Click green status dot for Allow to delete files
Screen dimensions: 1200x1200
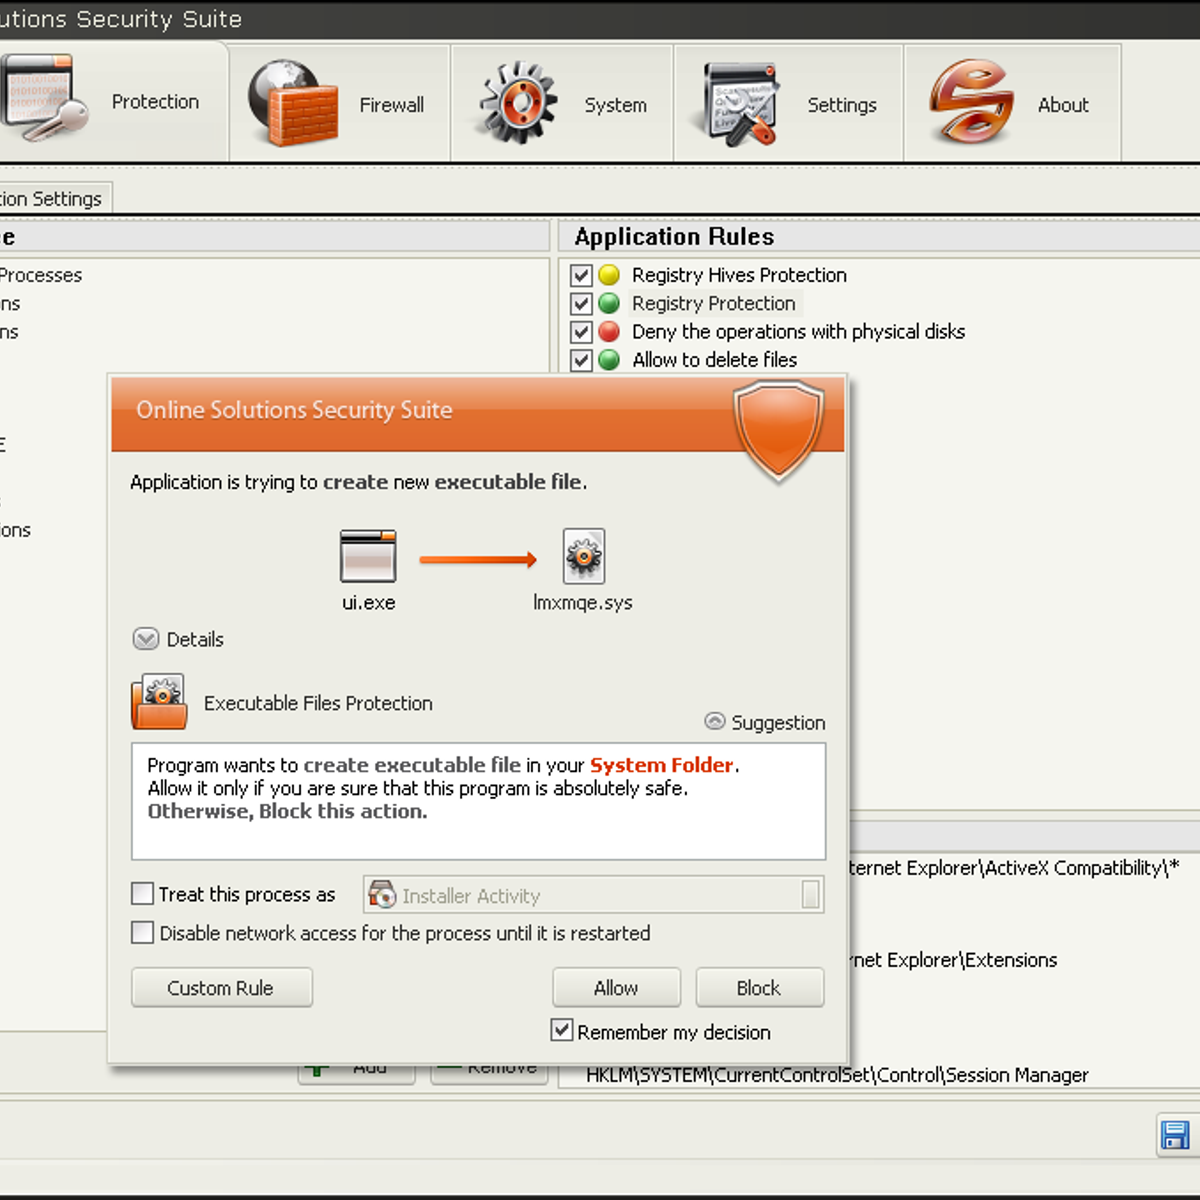(x=609, y=359)
